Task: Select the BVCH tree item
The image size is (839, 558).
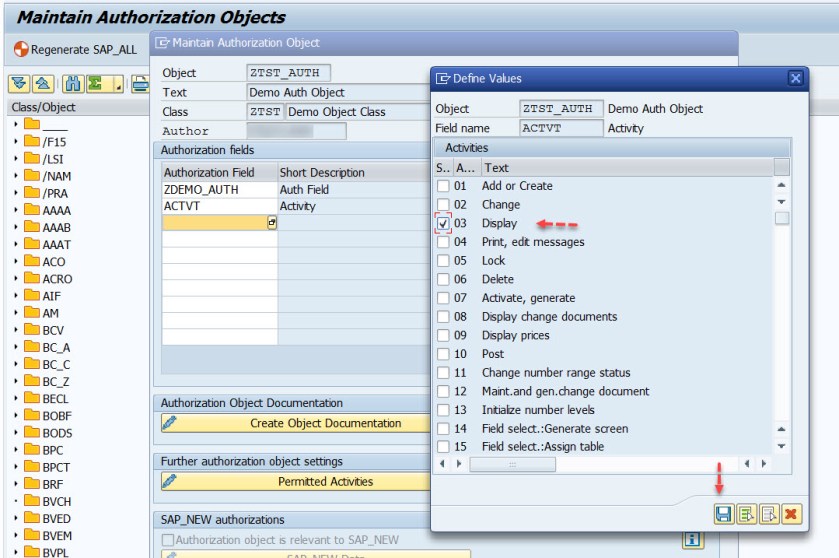Action: (x=57, y=501)
